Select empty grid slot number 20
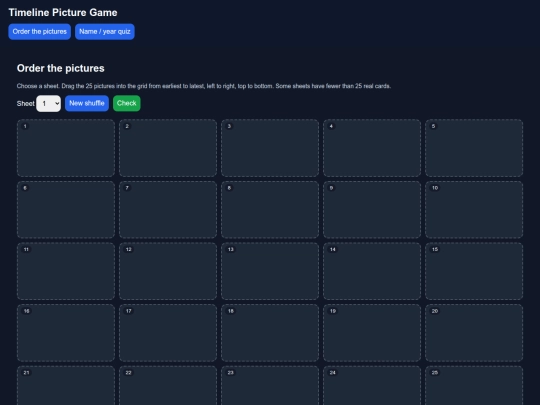This screenshot has height=405, width=540. 474,333
